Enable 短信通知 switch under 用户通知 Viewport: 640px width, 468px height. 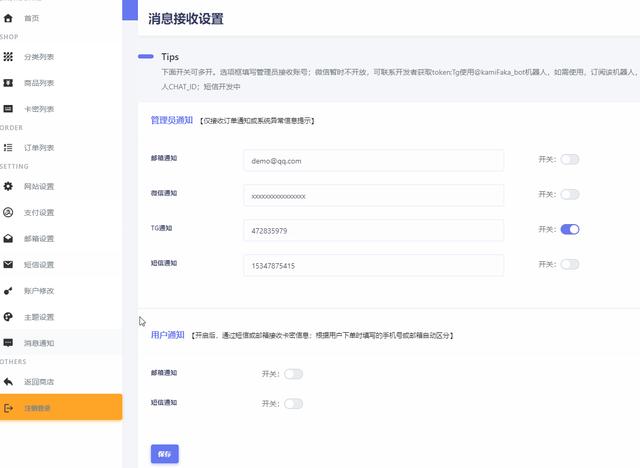click(x=293, y=404)
